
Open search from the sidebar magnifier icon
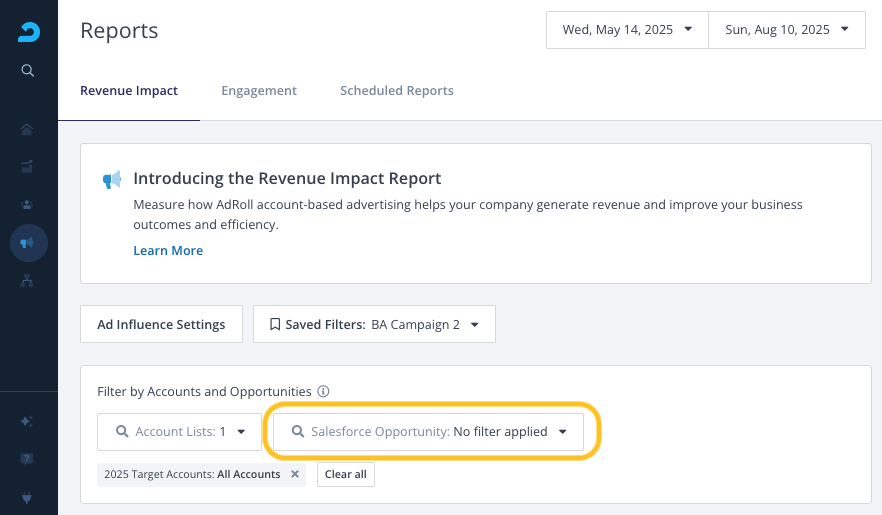tap(28, 70)
